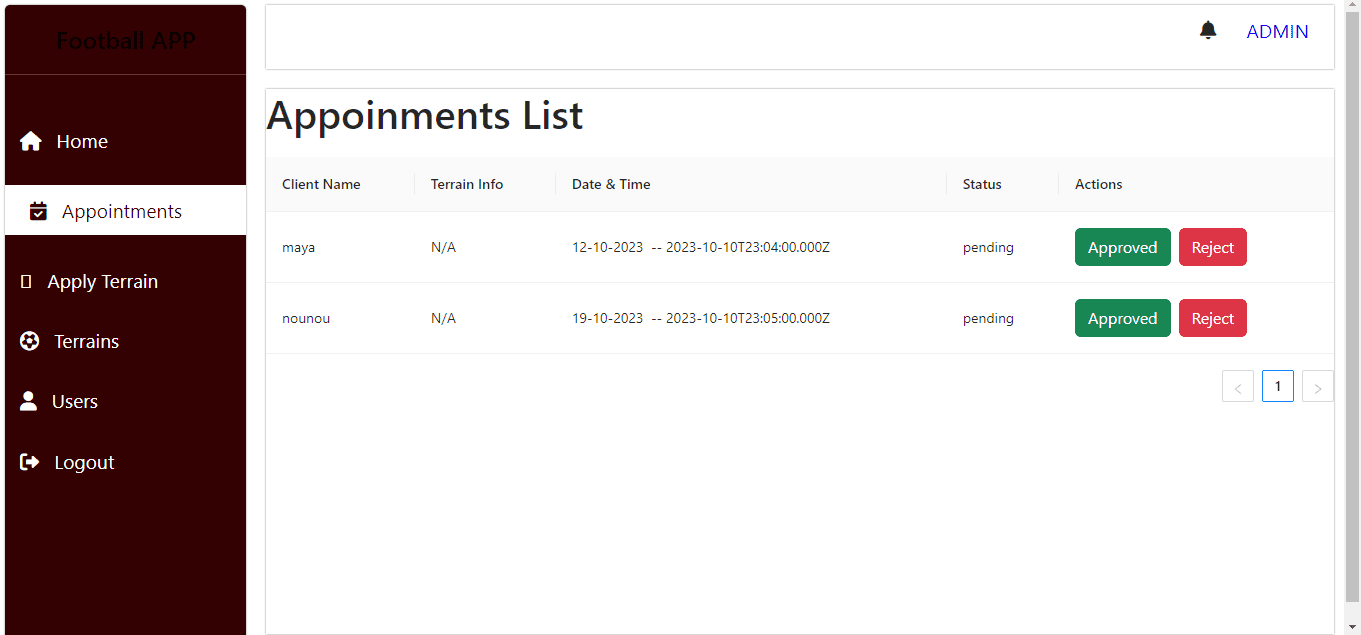
Task: Go to next page with right chevron
Action: point(1318,386)
